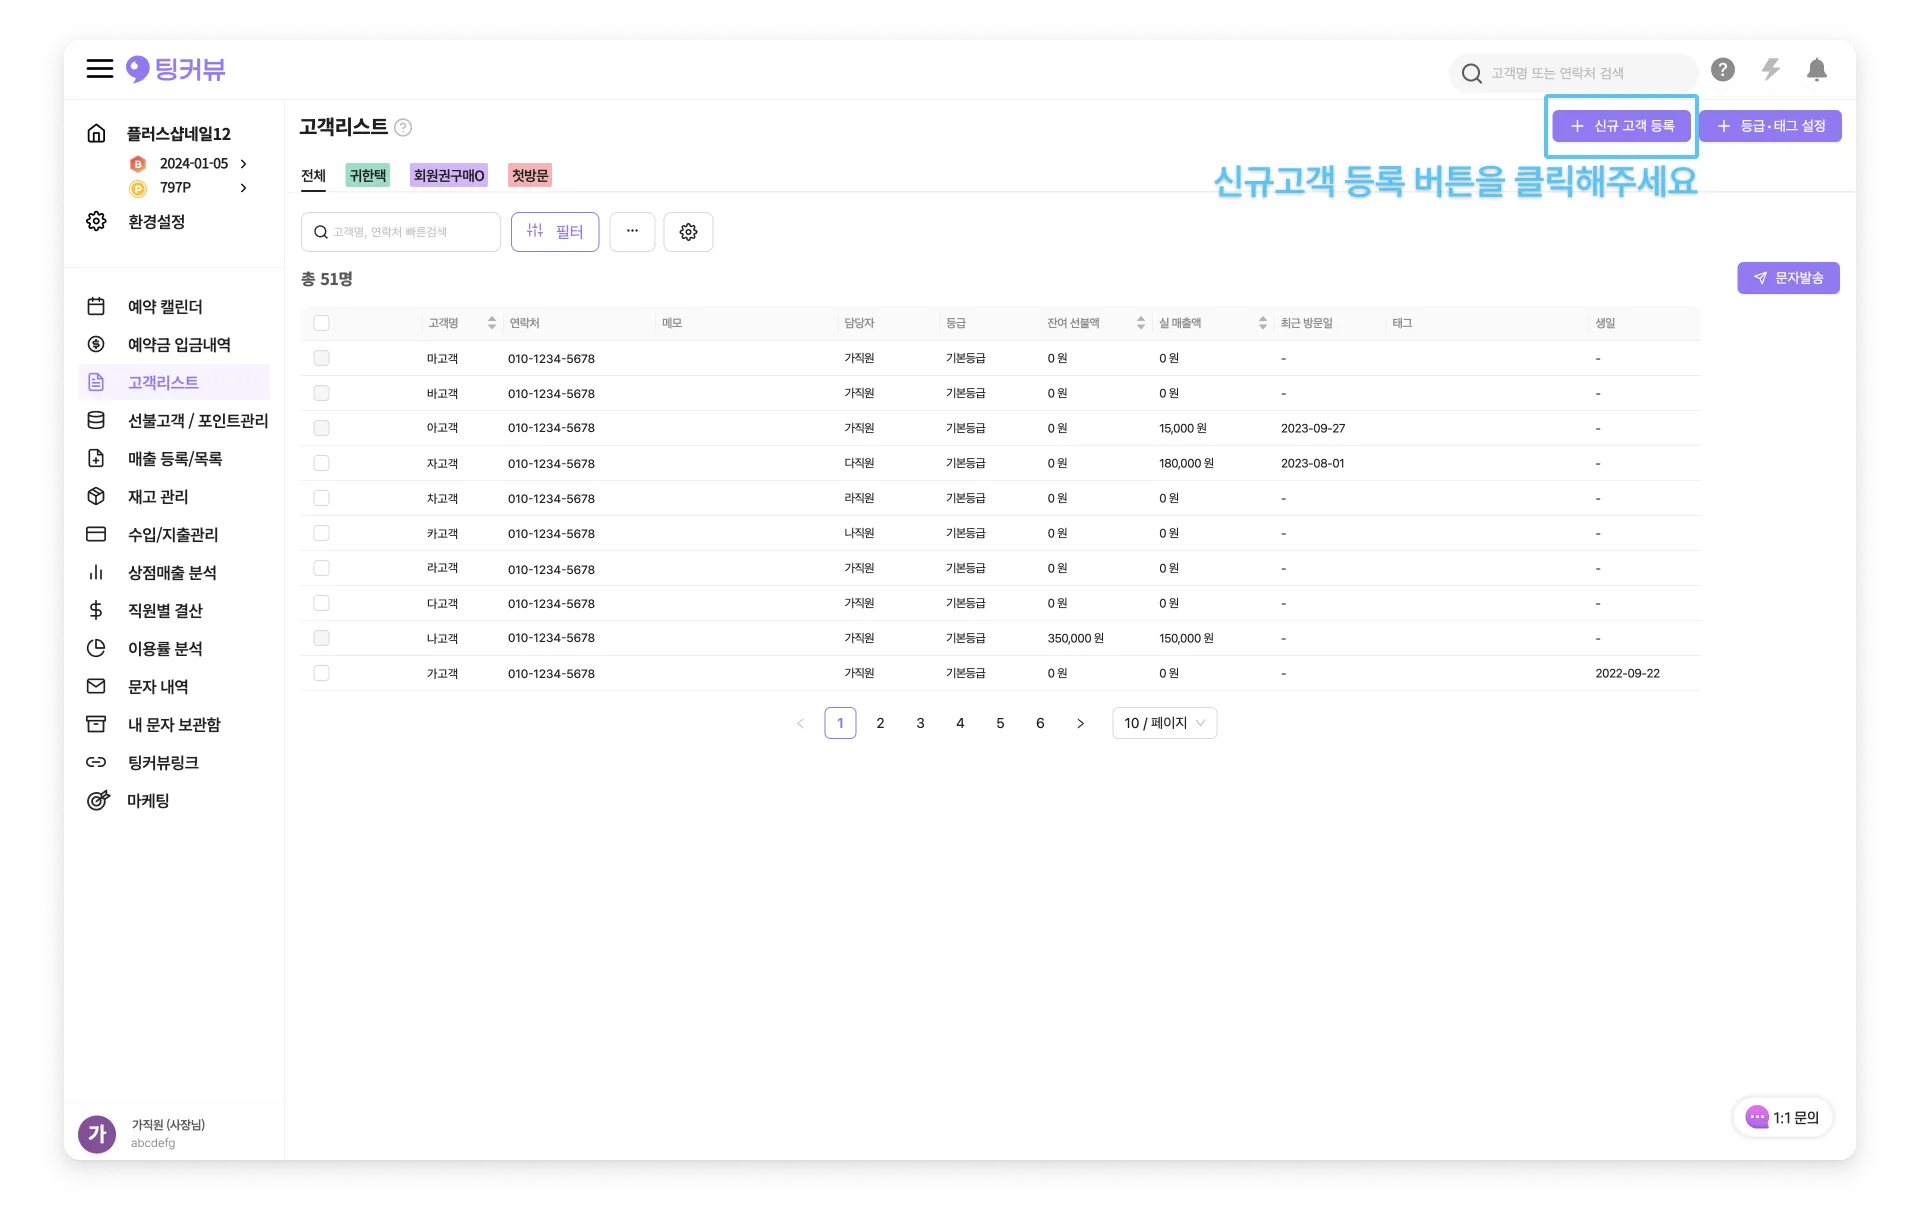Toggle the select-all header checkbox
The width and height of the screenshot is (1920, 1205).
[x=321, y=323]
